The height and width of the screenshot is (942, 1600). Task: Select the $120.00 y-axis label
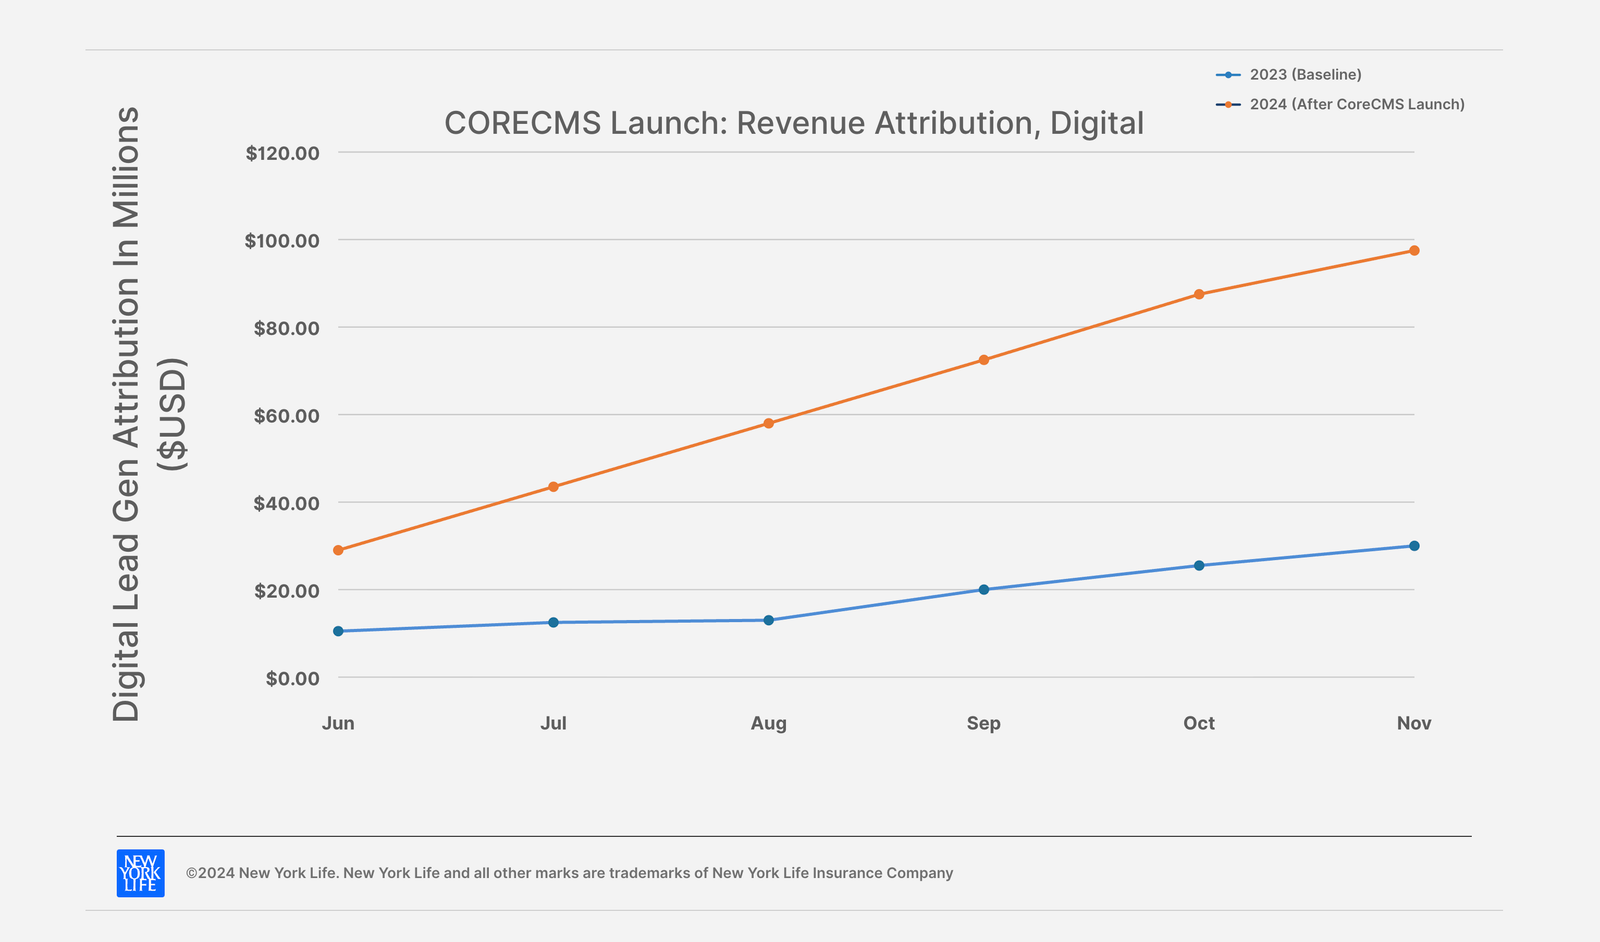pos(282,153)
